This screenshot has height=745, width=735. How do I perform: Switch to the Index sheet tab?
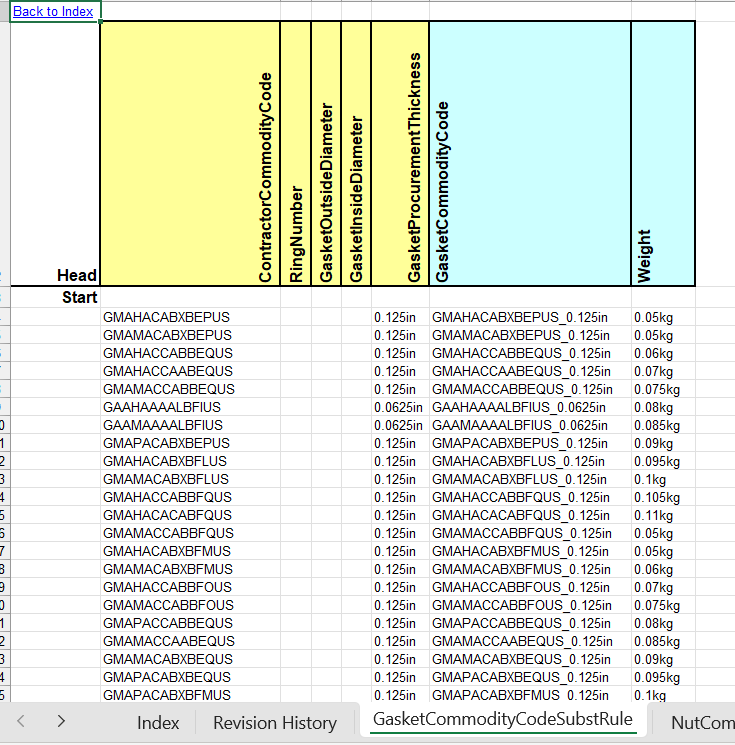[158, 723]
